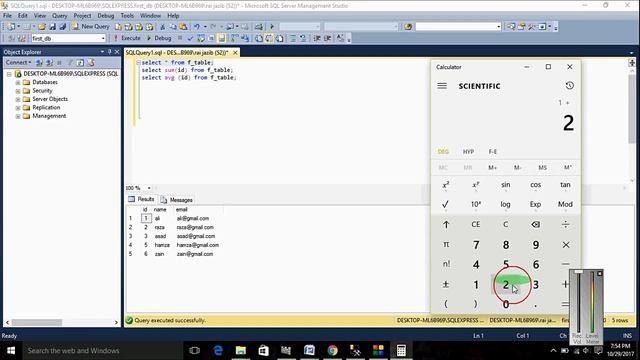
Task: Toggle the DEG angle mode
Action: tap(443, 151)
